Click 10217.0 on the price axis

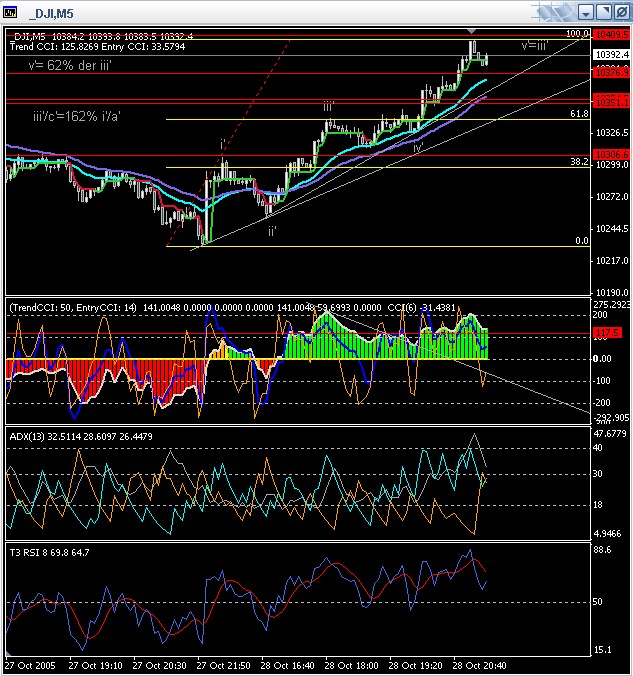coord(612,260)
